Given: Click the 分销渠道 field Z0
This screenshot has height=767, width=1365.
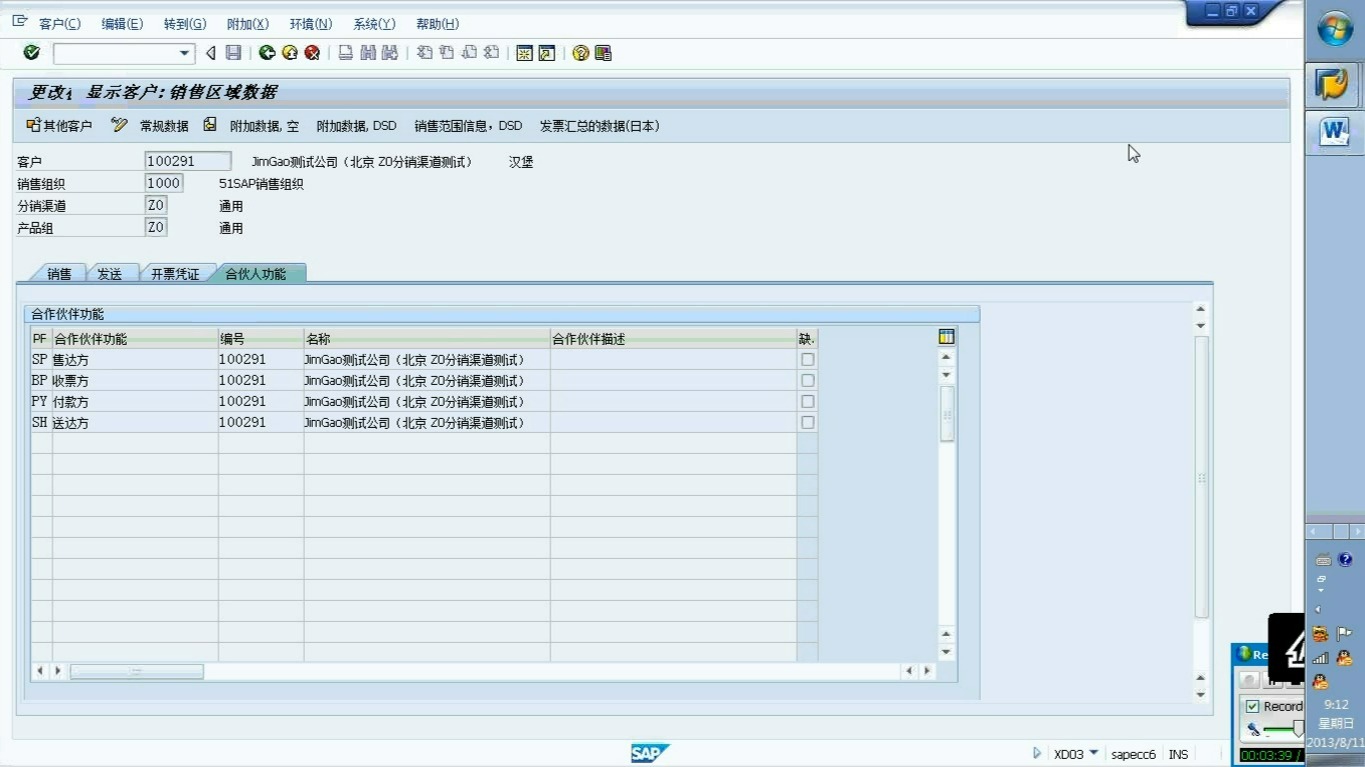Looking at the screenshot, I should (156, 205).
